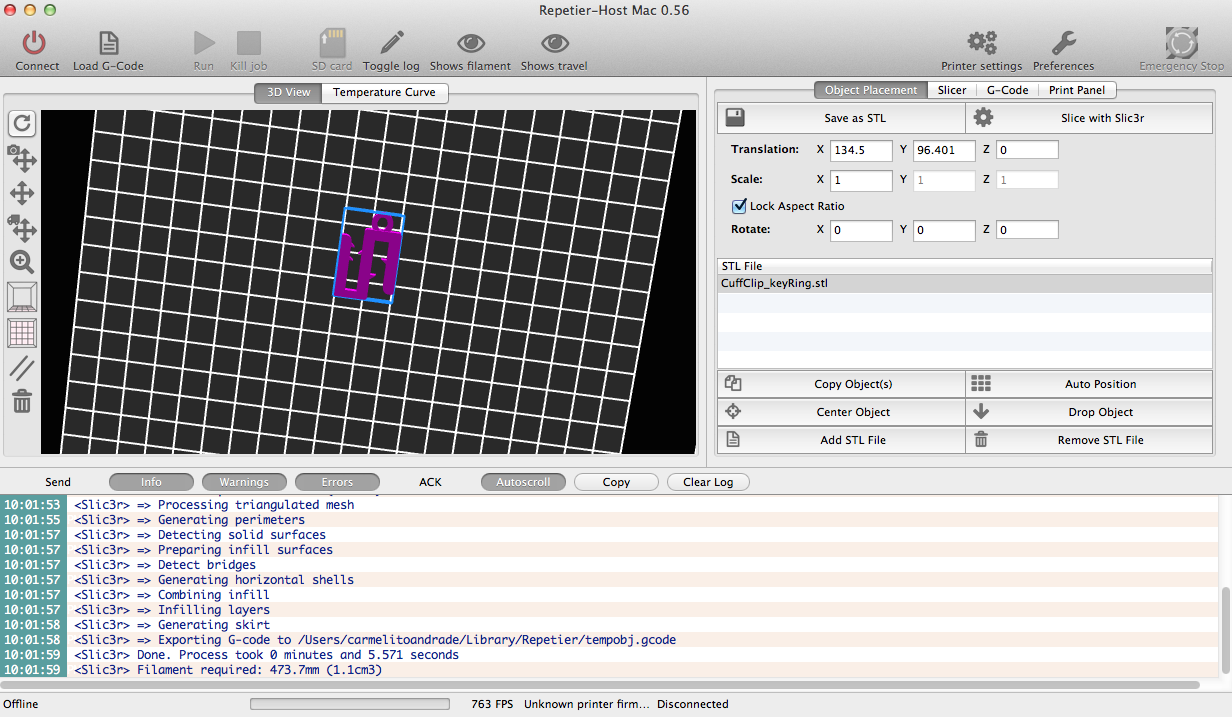Switch to the perspective box view
The image size is (1232, 717).
coord(22,297)
